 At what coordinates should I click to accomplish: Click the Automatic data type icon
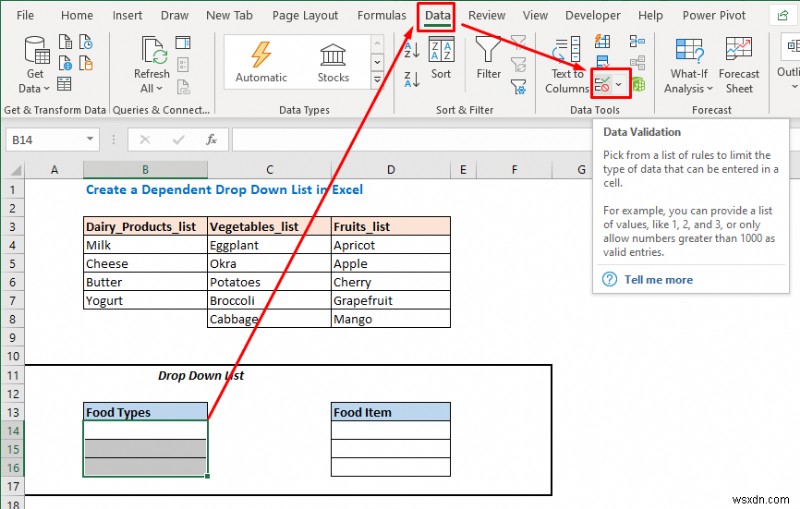tap(261, 63)
